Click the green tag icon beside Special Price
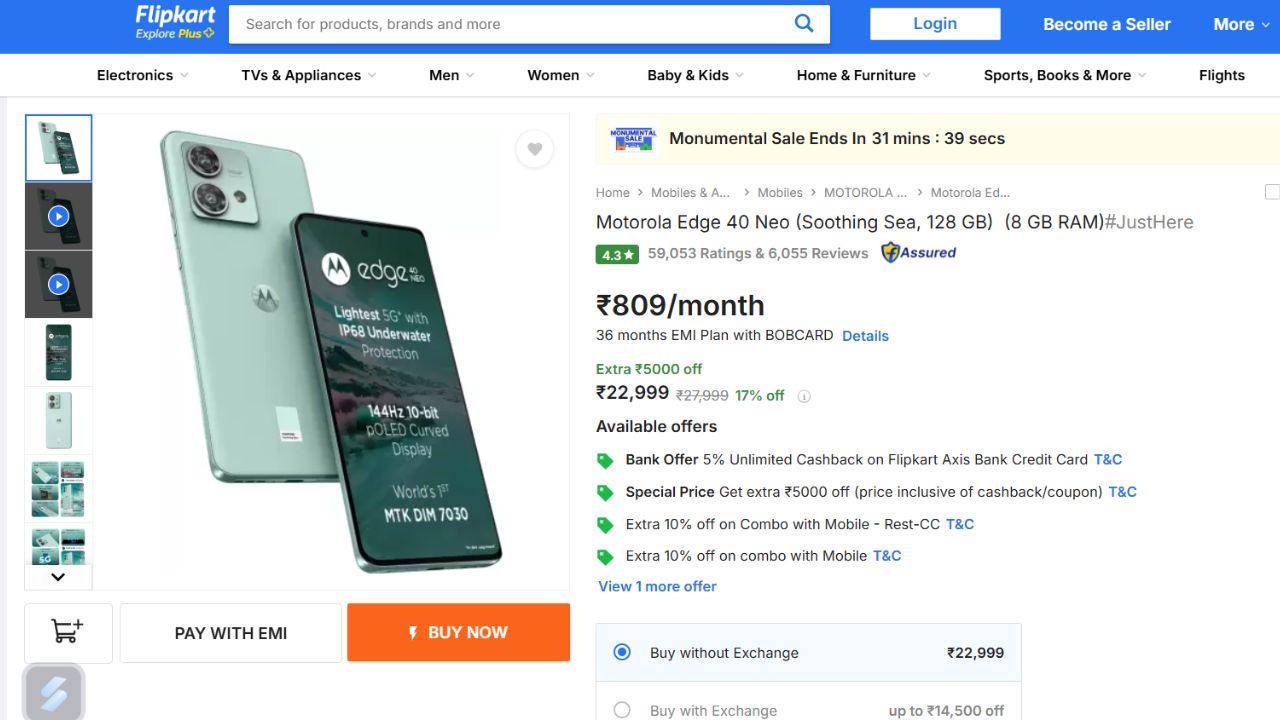This screenshot has width=1280, height=720. (x=605, y=493)
